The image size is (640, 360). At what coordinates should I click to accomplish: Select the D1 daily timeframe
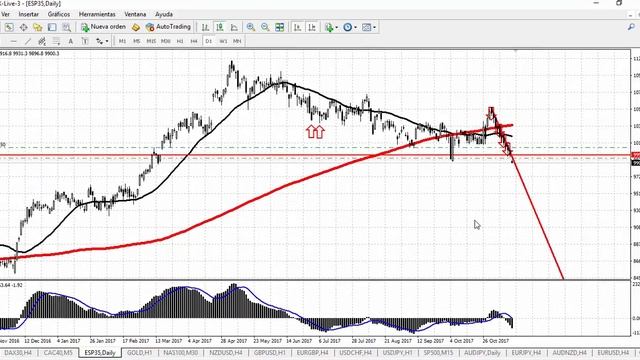[209, 41]
